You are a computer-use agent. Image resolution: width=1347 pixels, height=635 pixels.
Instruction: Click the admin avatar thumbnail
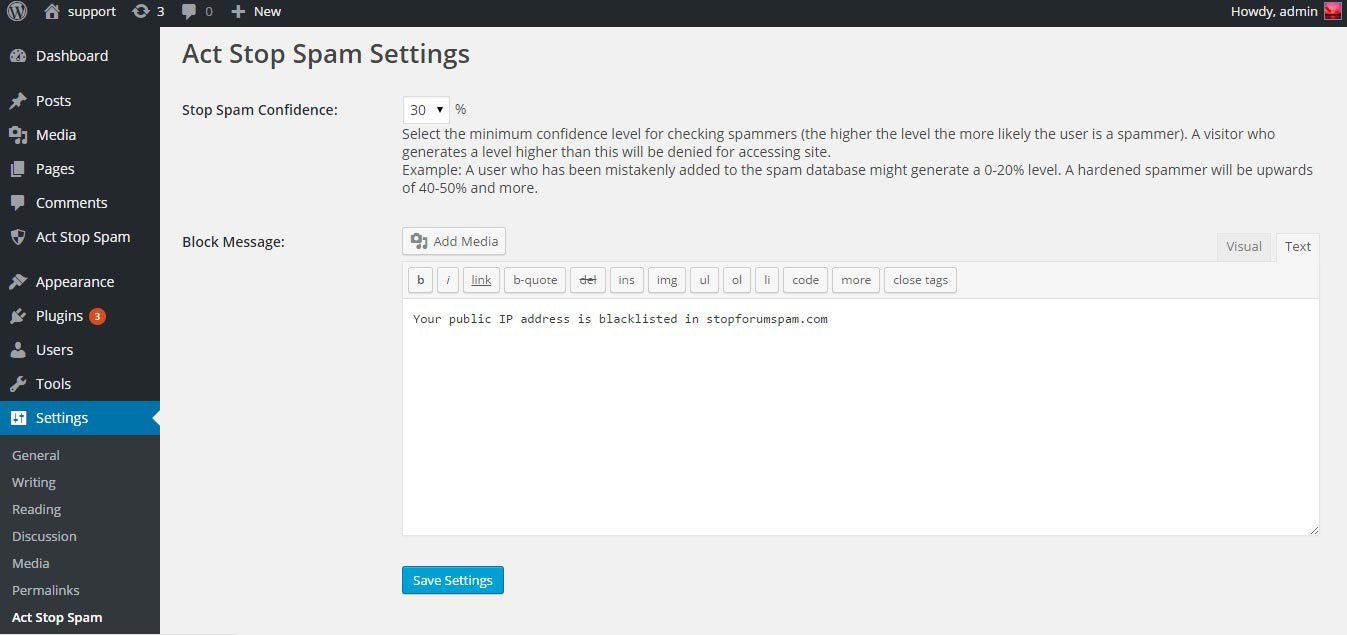tap(1332, 12)
